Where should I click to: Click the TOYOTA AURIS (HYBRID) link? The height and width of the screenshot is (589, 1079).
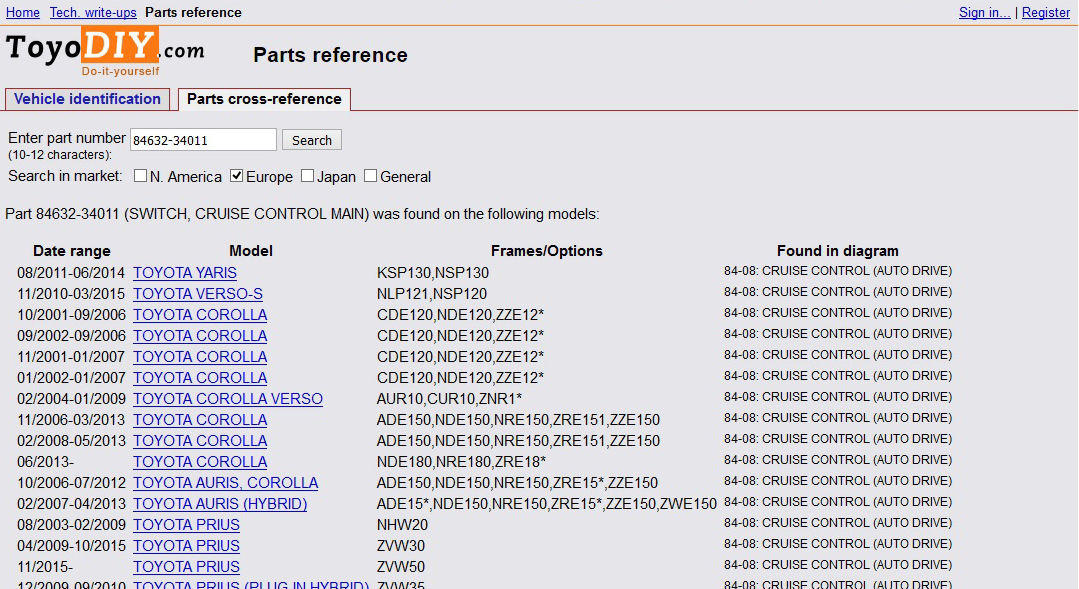pyautogui.click(x=220, y=504)
